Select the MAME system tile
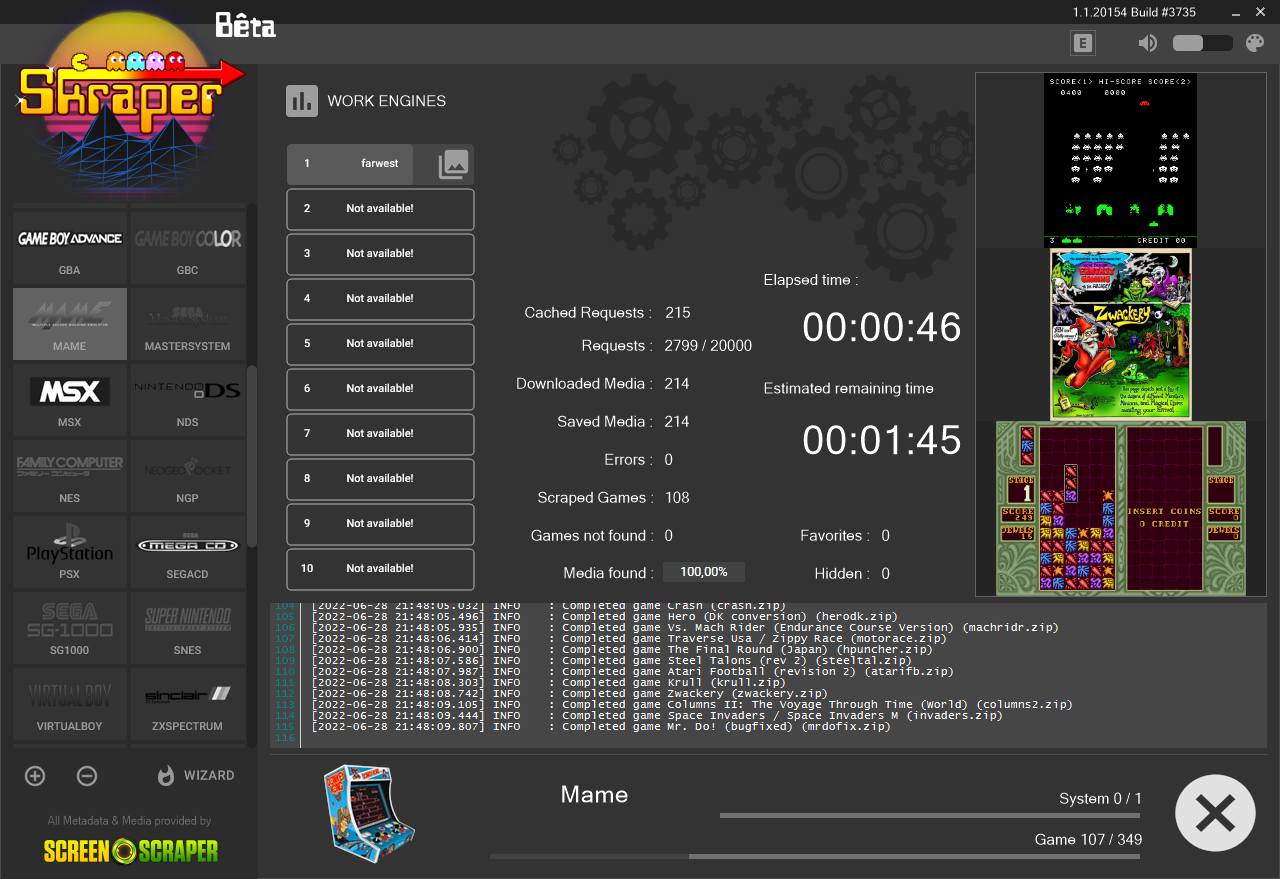1280x879 pixels. (70, 323)
